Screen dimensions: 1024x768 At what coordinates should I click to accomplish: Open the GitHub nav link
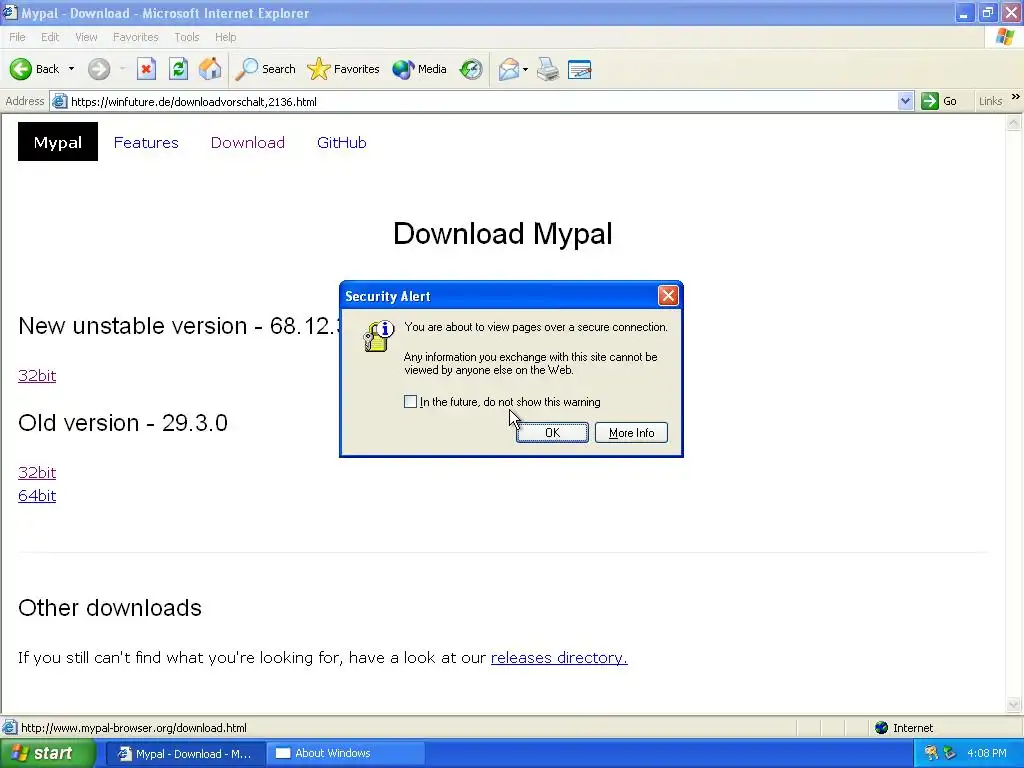(342, 142)
